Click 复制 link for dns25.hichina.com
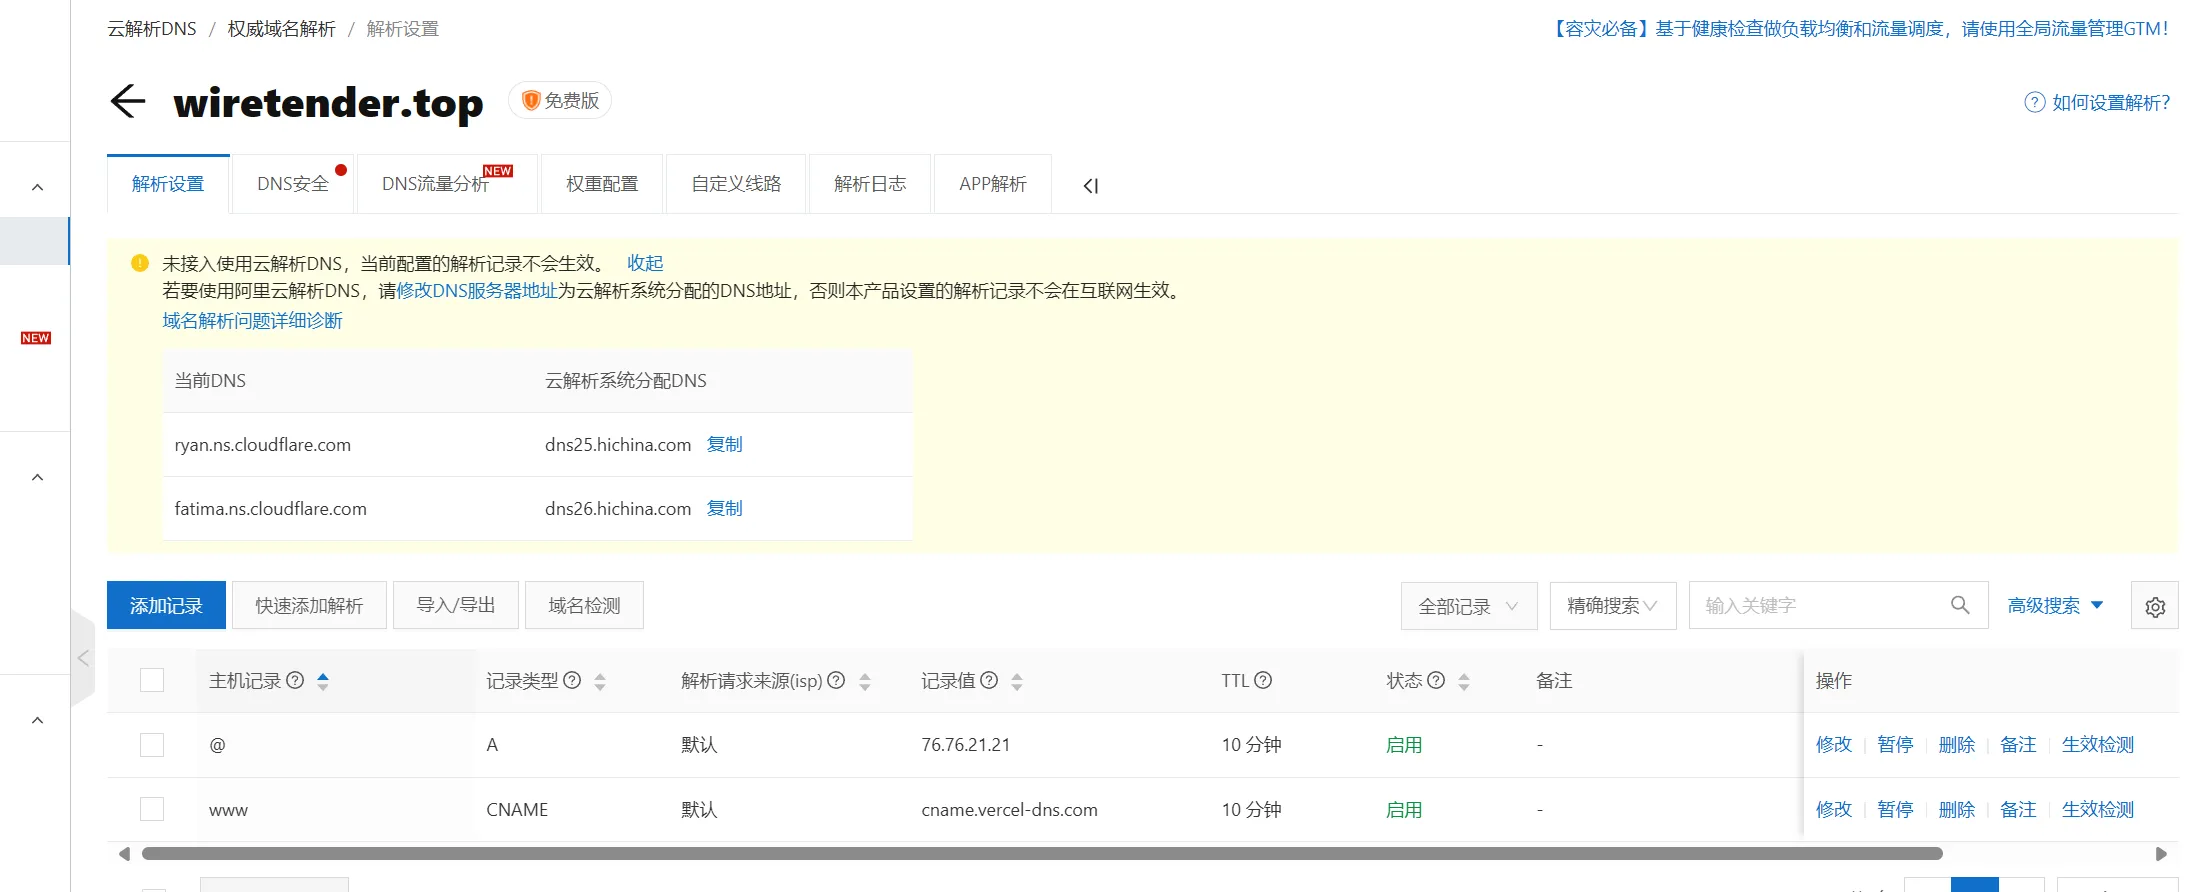The height and width of the screenshot is (892, 2200). point(724,444)
